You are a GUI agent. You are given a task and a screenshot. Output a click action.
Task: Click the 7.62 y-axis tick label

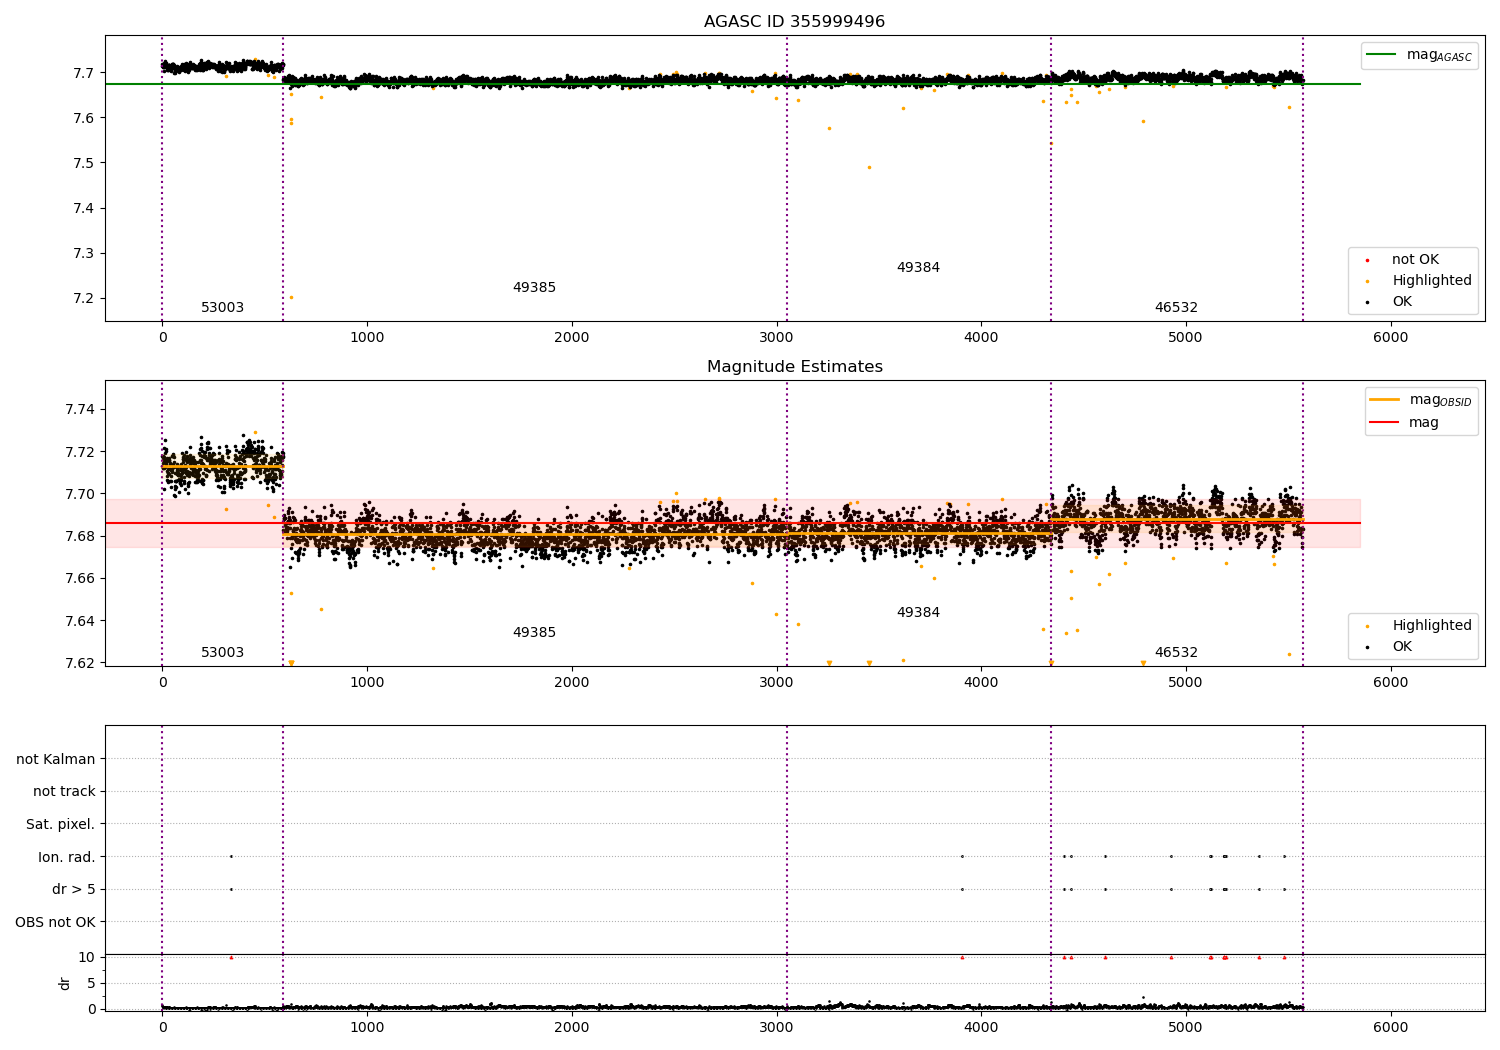coord(80,663)
